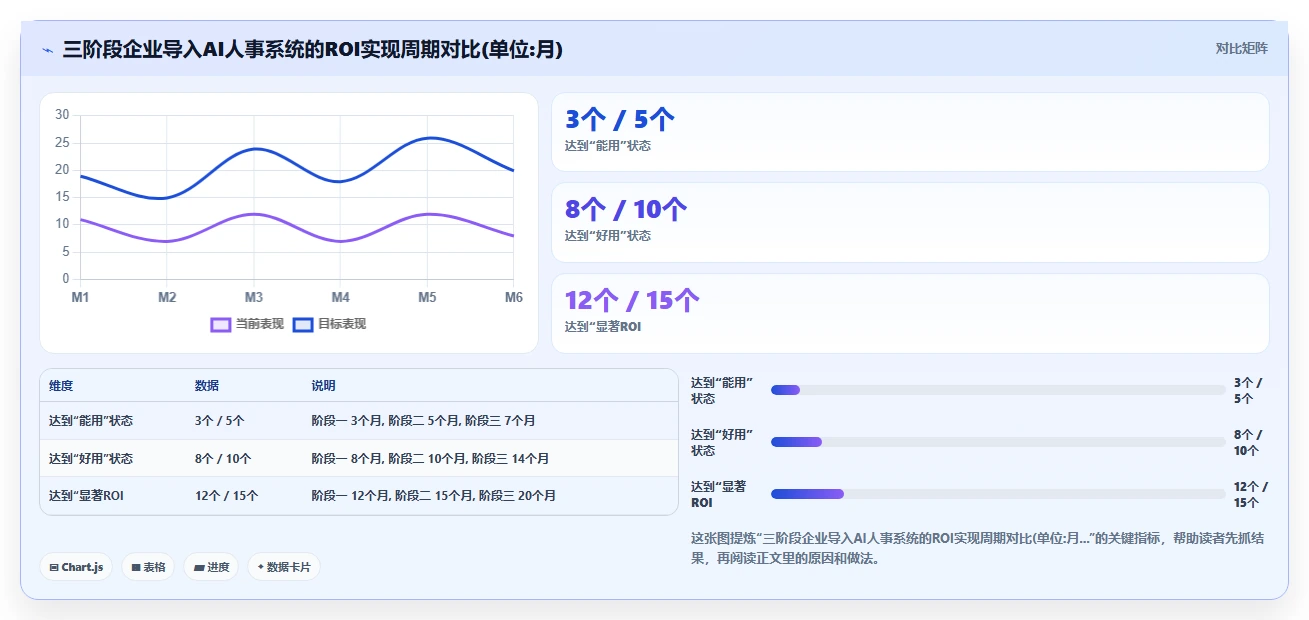Click table cell 12个 / 15个

coord(227,495)
